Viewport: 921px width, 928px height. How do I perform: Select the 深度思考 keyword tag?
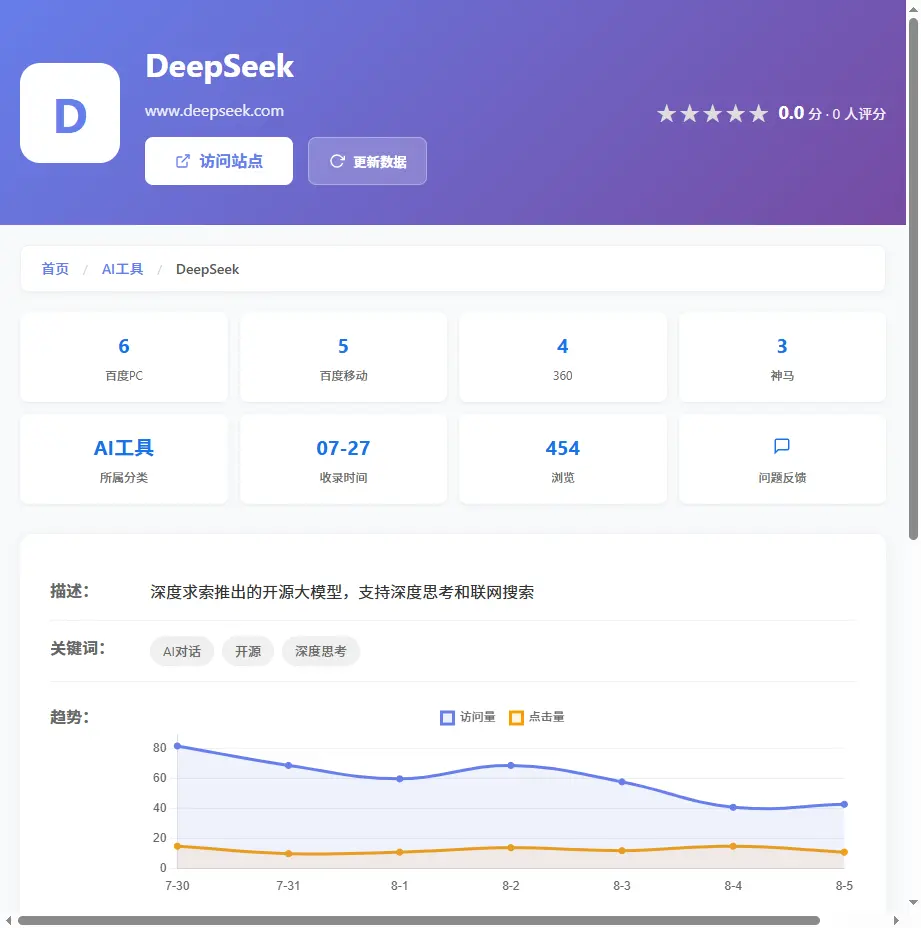point(321,652)
